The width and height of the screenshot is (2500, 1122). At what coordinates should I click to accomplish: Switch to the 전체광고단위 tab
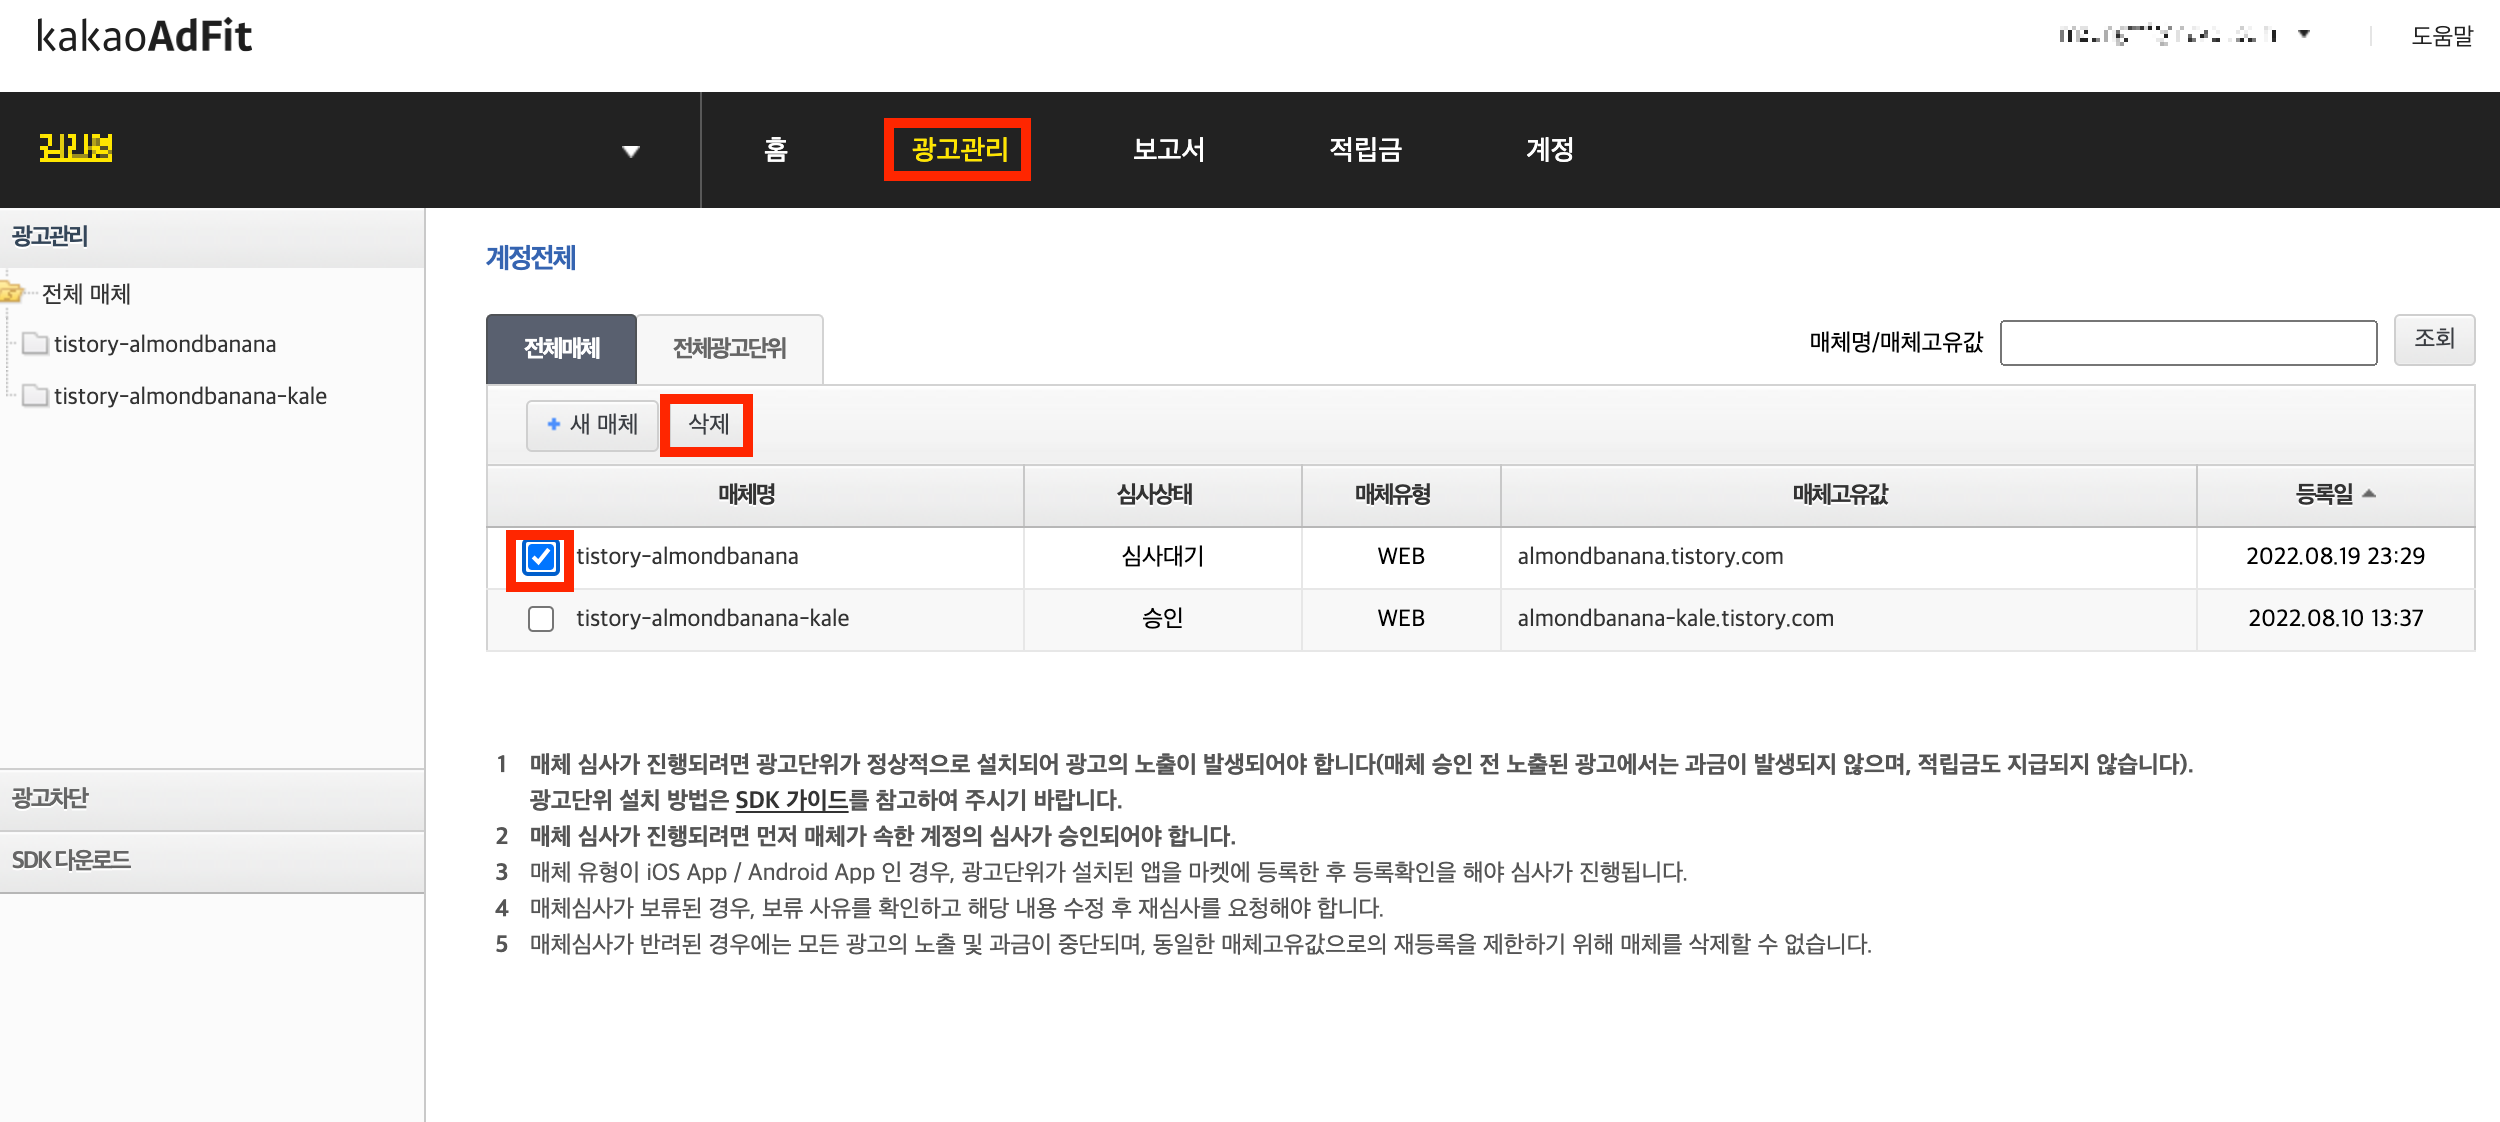tap(729, 348)
